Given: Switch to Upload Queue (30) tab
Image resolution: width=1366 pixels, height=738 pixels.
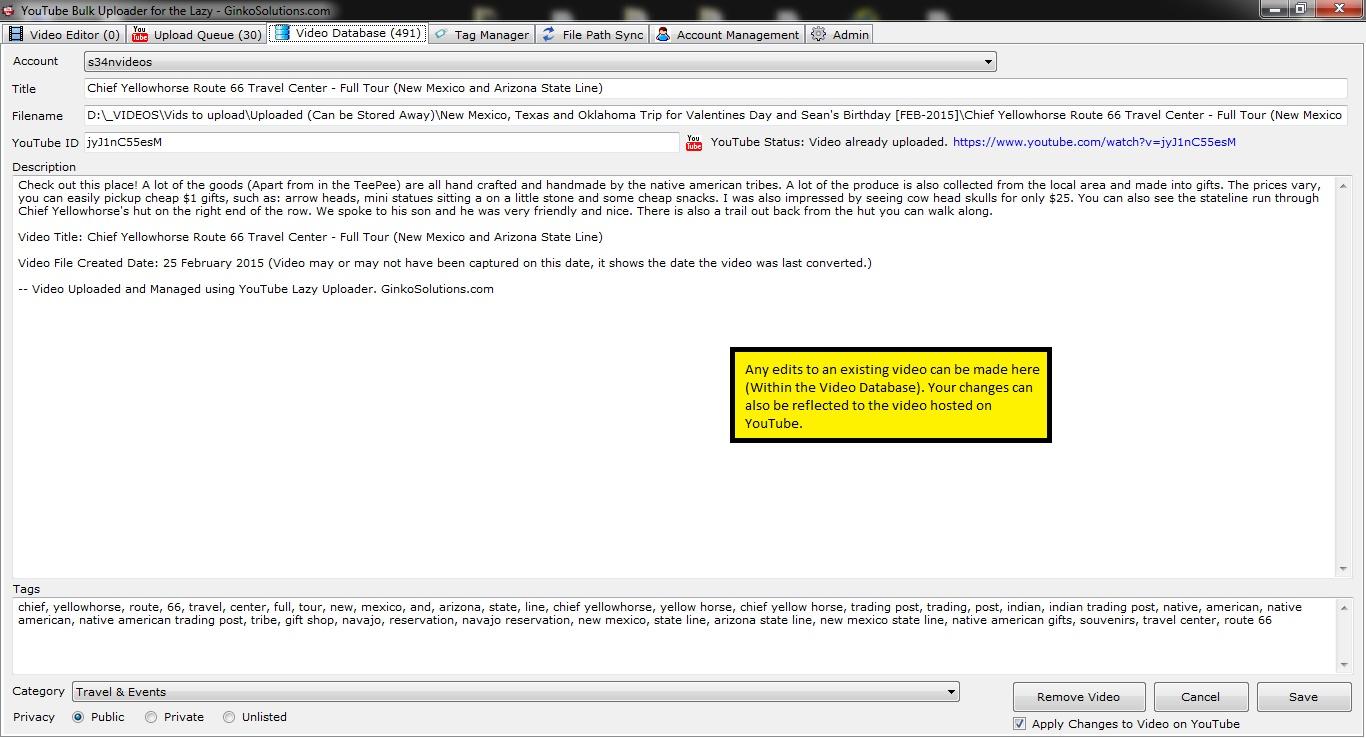Looking at the screenshot, I should [197, 34].
